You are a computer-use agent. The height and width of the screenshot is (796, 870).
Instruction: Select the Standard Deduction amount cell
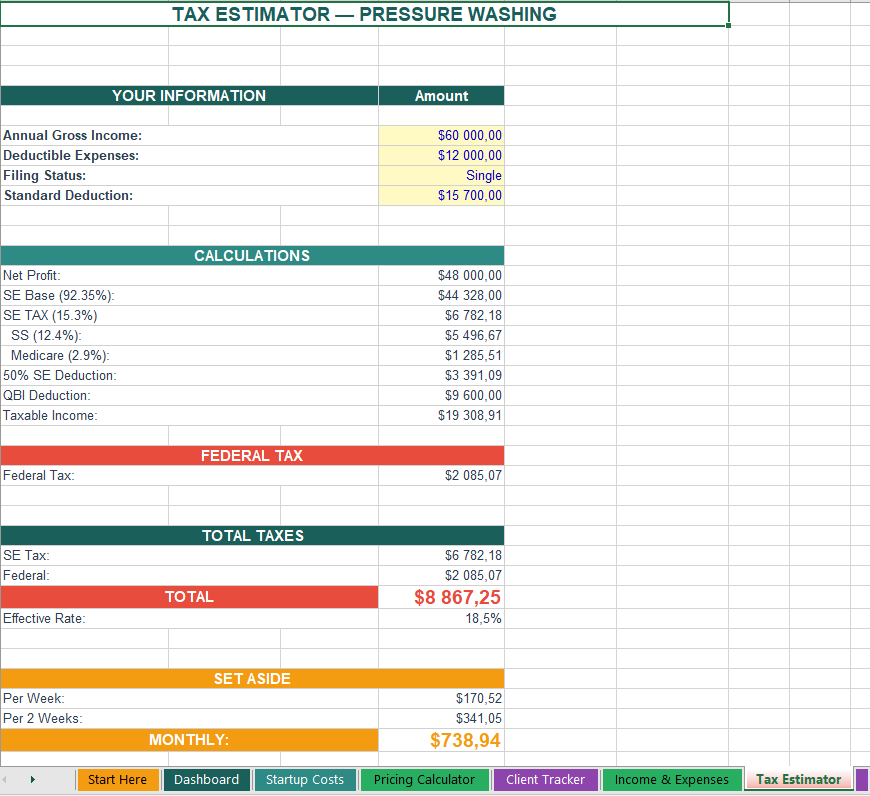441,195
